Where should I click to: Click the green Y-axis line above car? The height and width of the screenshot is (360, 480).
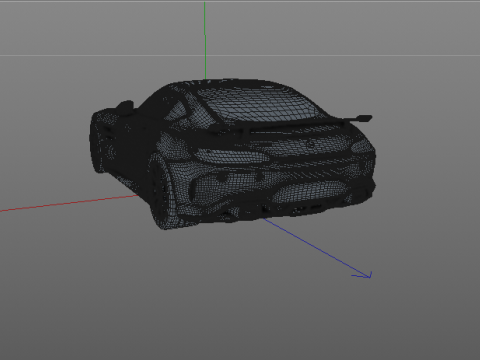[205, 40]
